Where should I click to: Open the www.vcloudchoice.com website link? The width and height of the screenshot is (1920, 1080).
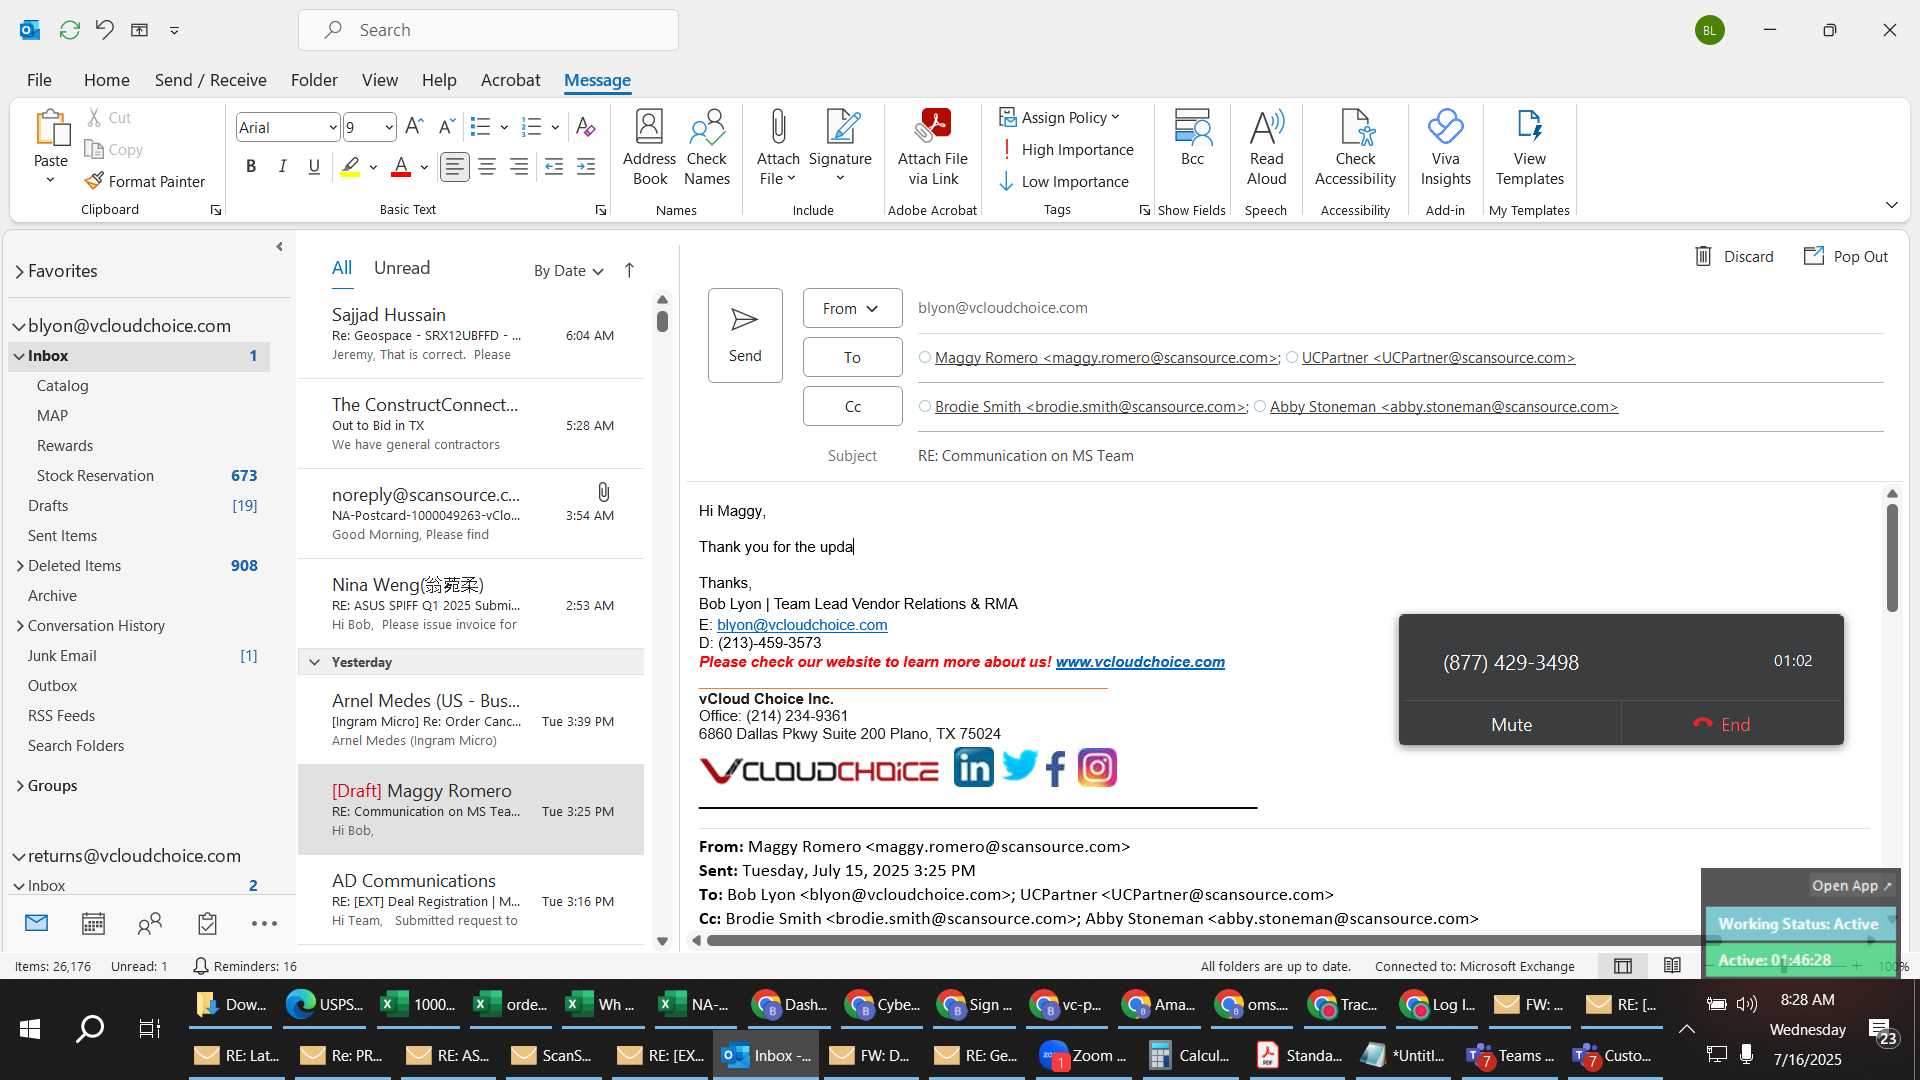coord(1140,662)
